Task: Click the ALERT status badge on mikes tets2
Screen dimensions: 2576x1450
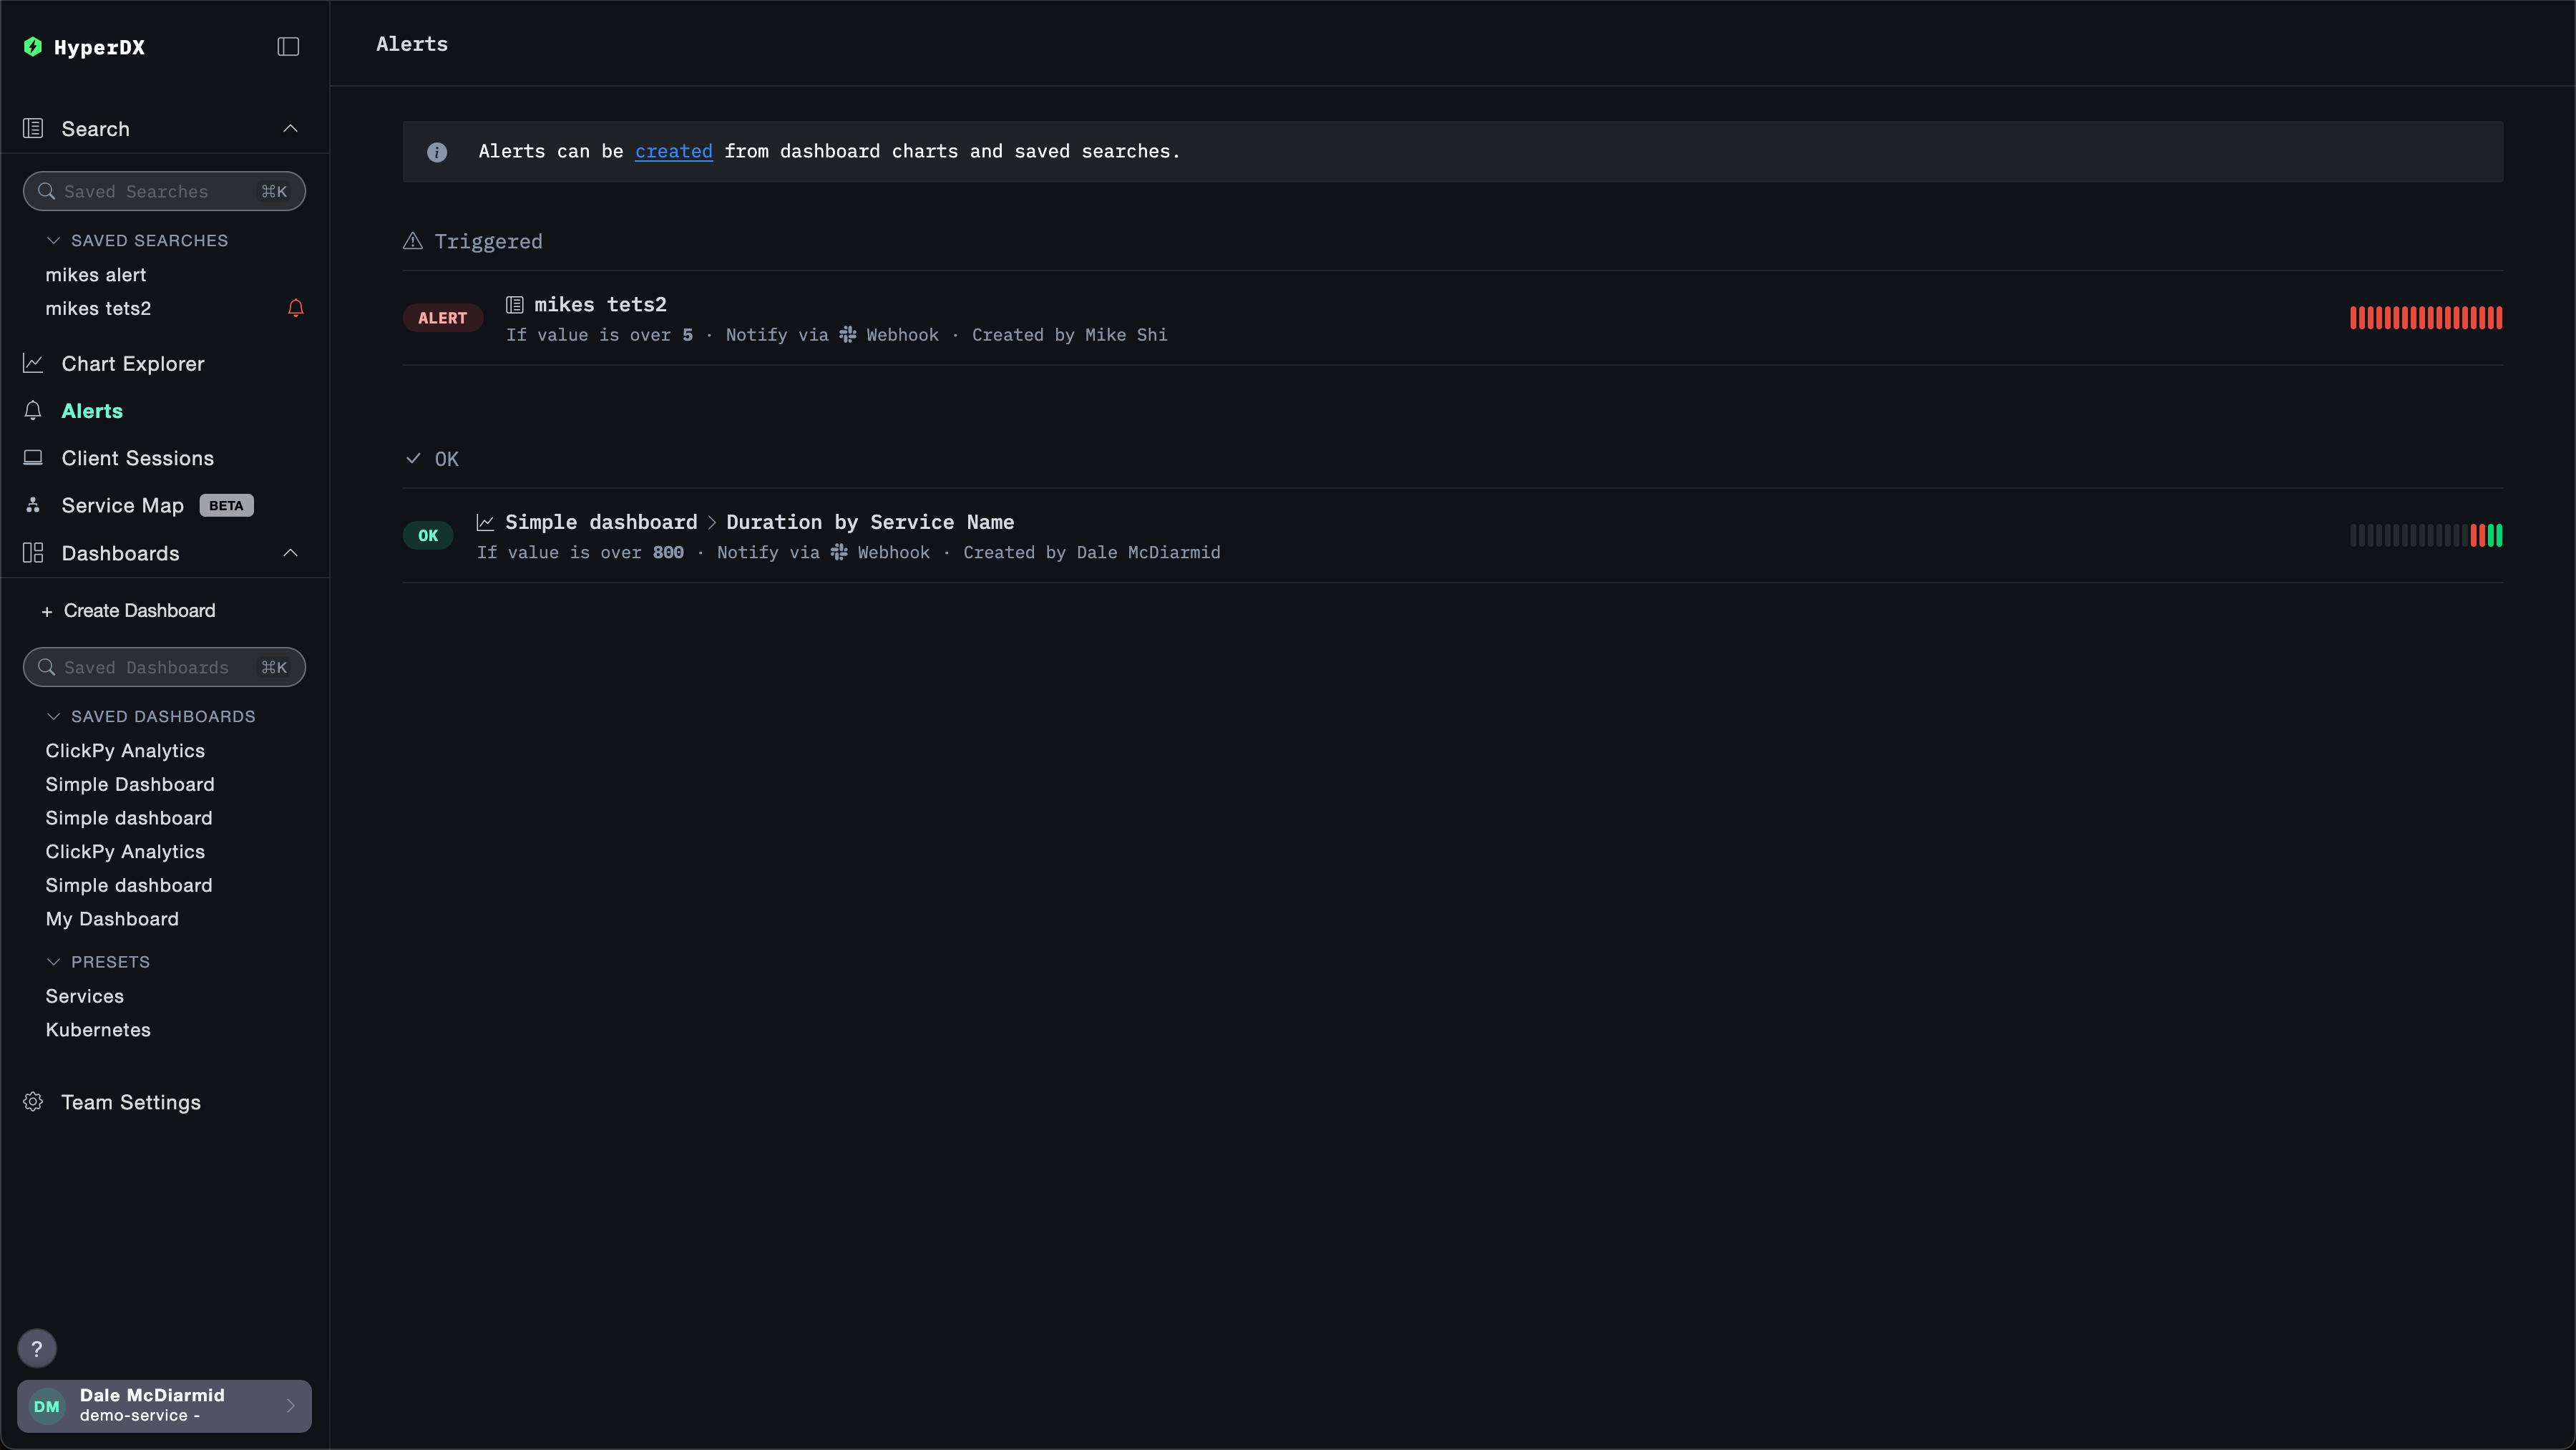Action: pyautogui.click(x=442, y=317)
